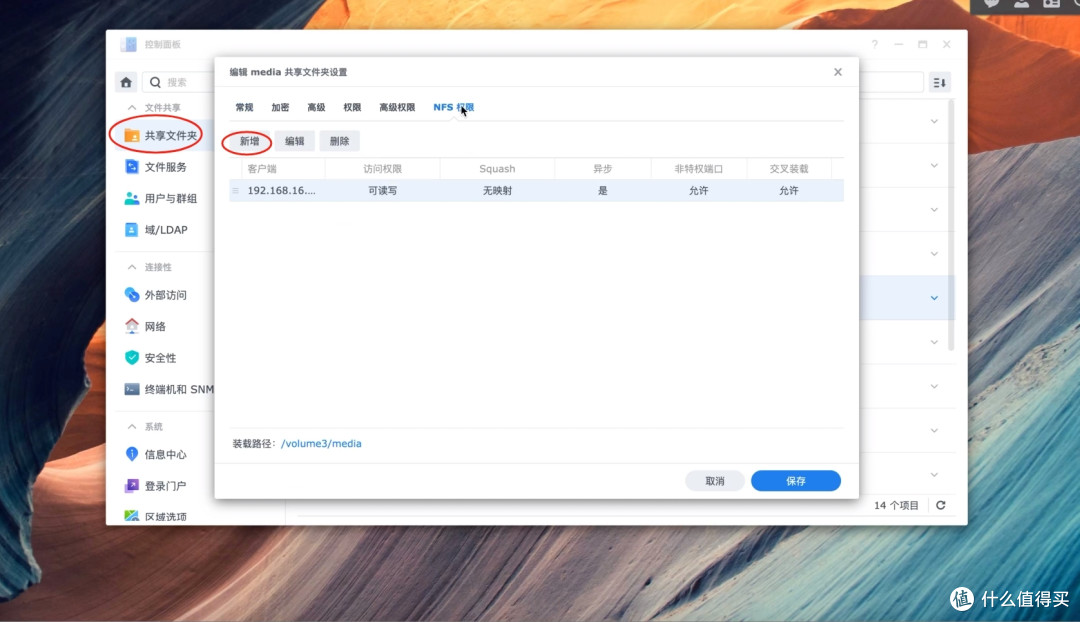
Task: Sort by Squash column header
Action: 497,169
